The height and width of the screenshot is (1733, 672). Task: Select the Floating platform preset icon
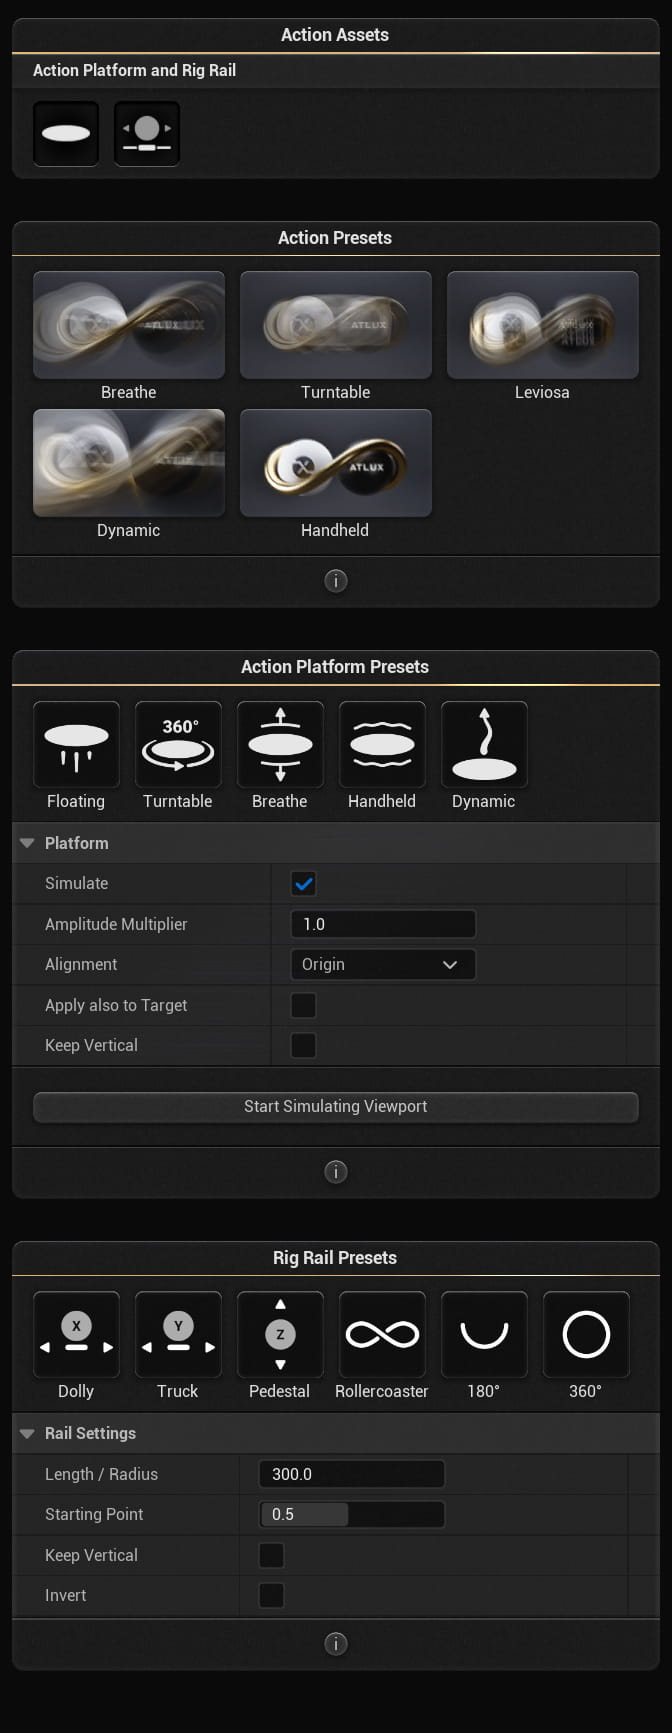(x=76, y=745)
